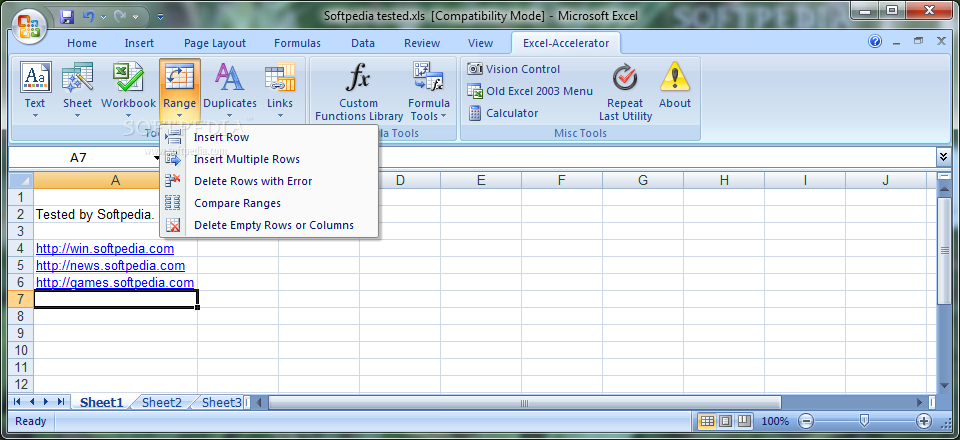960x440 pixels.
Task: Choose Delete Rows with Error
Action: pyautogui.click(x=269, y=181)
